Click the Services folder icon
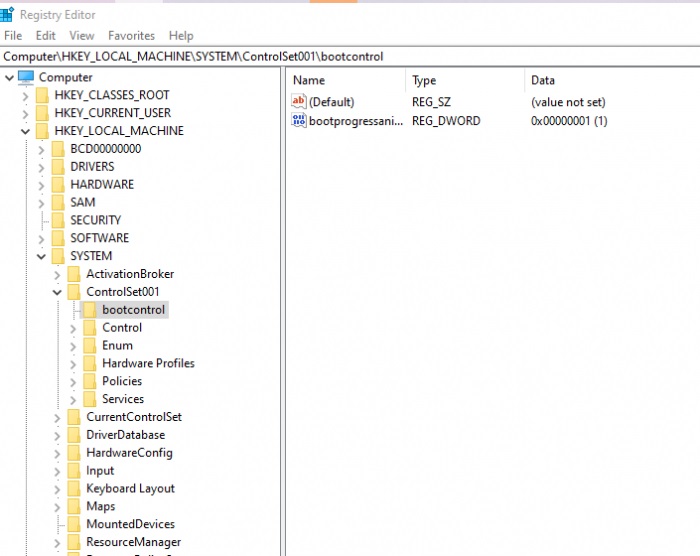This screenshot has height=556, width=700. (90, 399)
